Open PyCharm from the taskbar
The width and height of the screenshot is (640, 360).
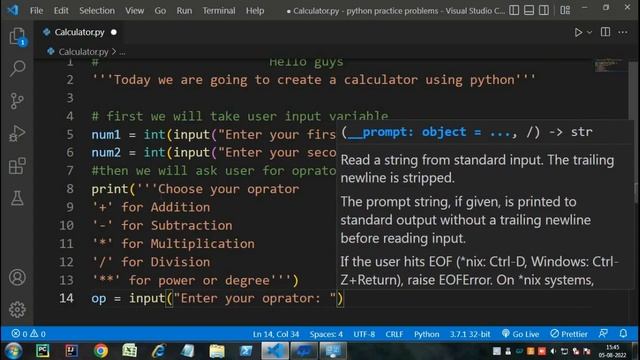pyautogui.click(x=42, y=351)
